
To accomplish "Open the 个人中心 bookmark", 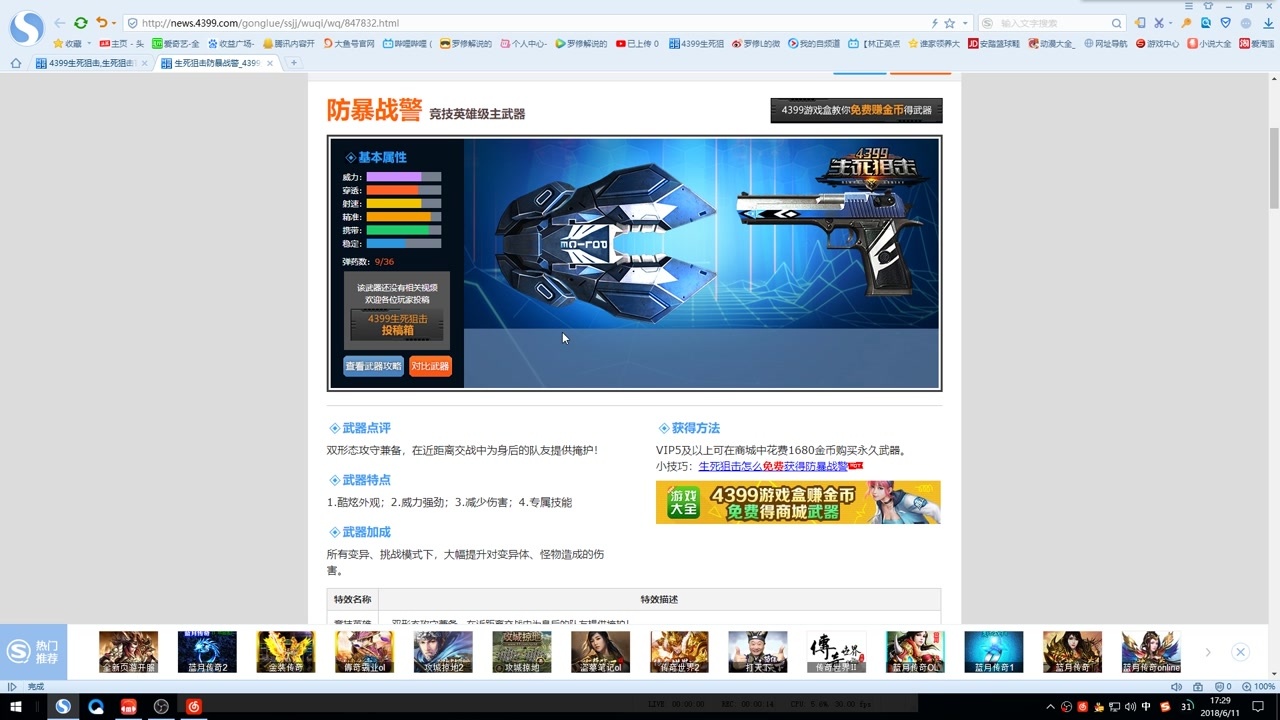I will [523, 44].
